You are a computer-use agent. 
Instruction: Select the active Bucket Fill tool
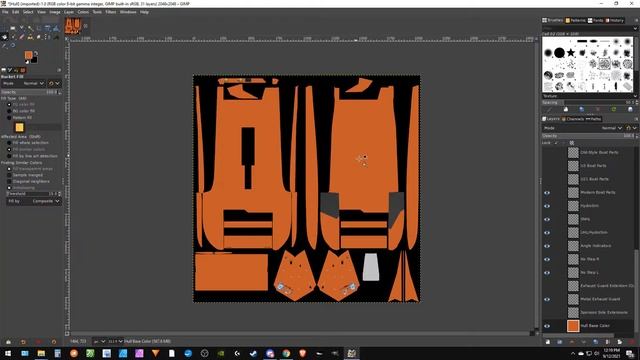click(4, 37)
